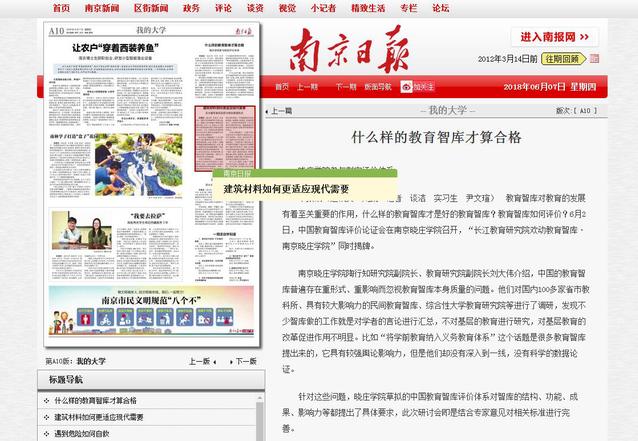Click 首页 in the red navigation bar
The height and width of the screenshot is (441, 638).
tap(282, 87)
